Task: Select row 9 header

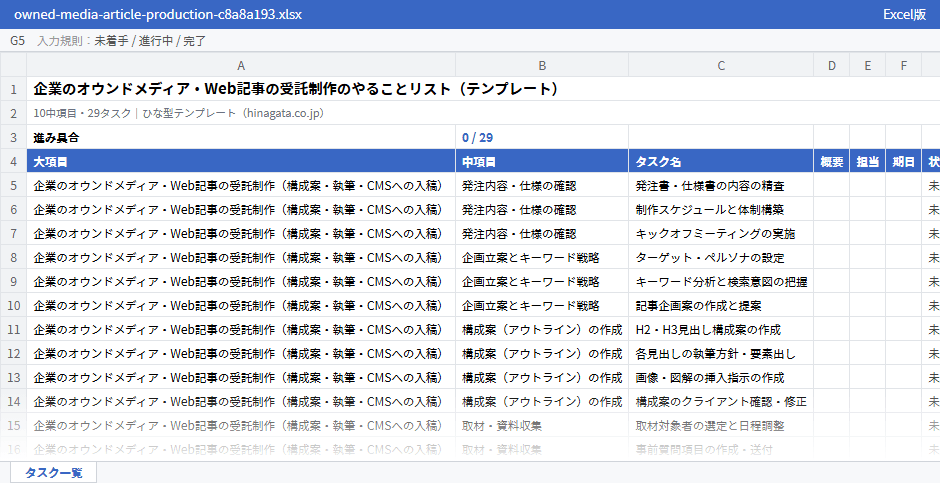Action: (13, 281)
